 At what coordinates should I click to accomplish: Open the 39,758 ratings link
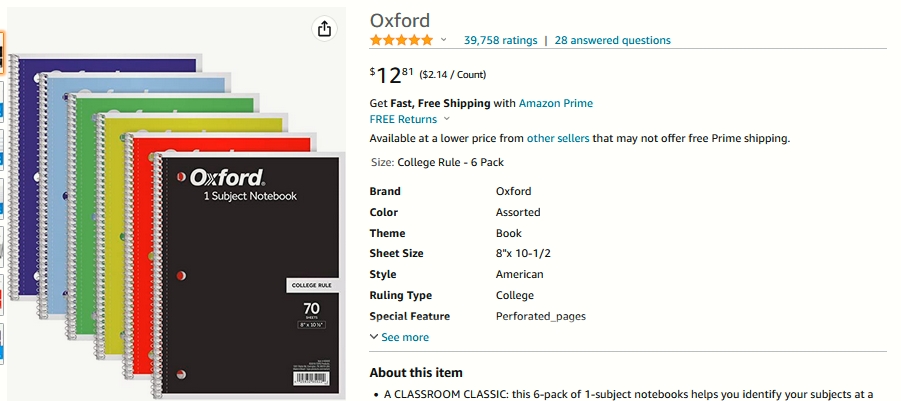click(500, 40)
